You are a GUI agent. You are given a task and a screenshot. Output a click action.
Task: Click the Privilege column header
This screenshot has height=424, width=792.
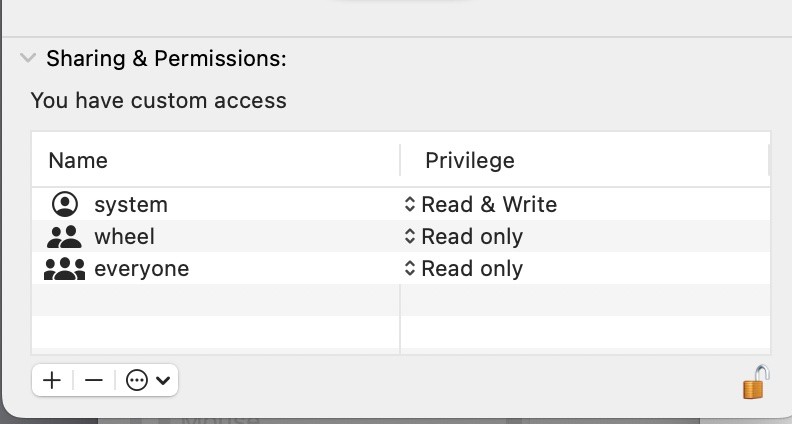click(x=469, y=160)
